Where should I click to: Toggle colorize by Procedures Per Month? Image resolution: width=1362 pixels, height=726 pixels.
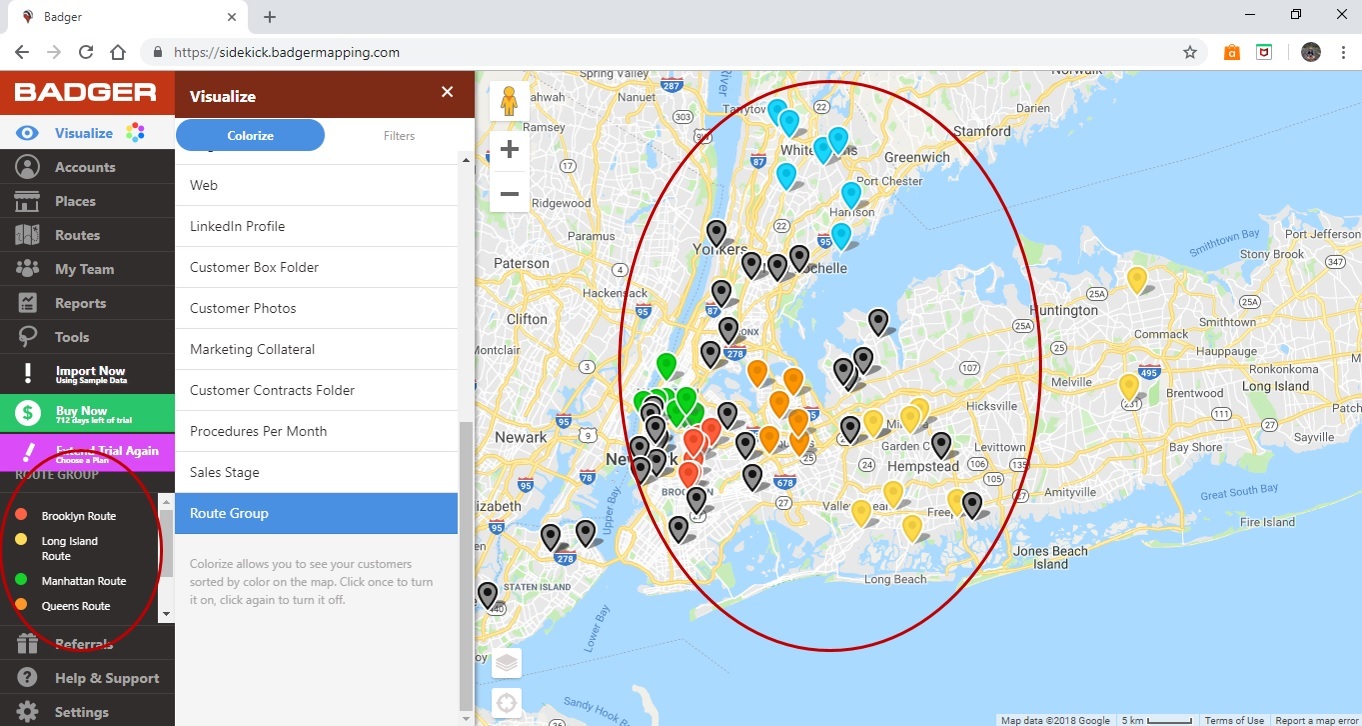click(x=316, y=431)
